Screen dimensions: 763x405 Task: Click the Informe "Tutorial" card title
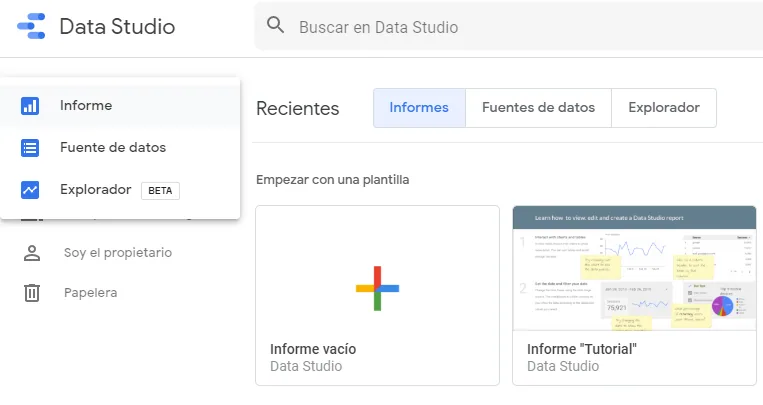581,349
